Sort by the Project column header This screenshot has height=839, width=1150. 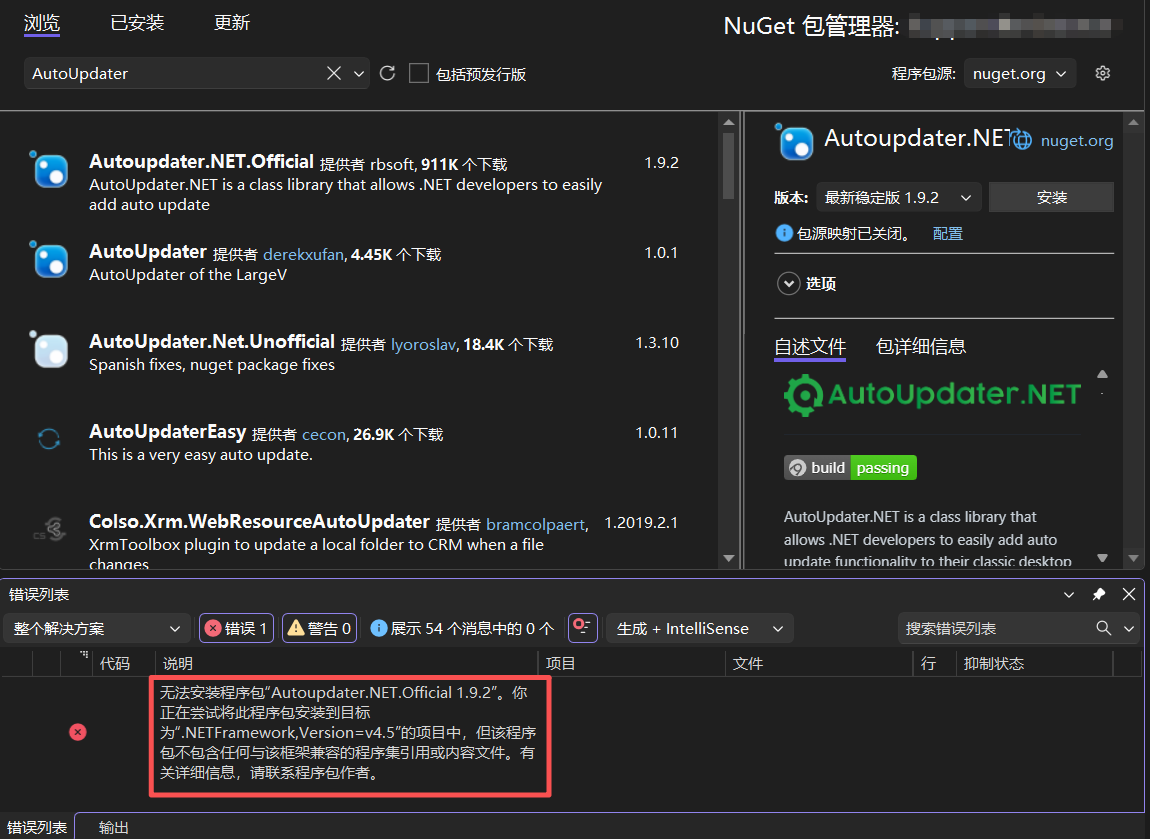[560, 663]
